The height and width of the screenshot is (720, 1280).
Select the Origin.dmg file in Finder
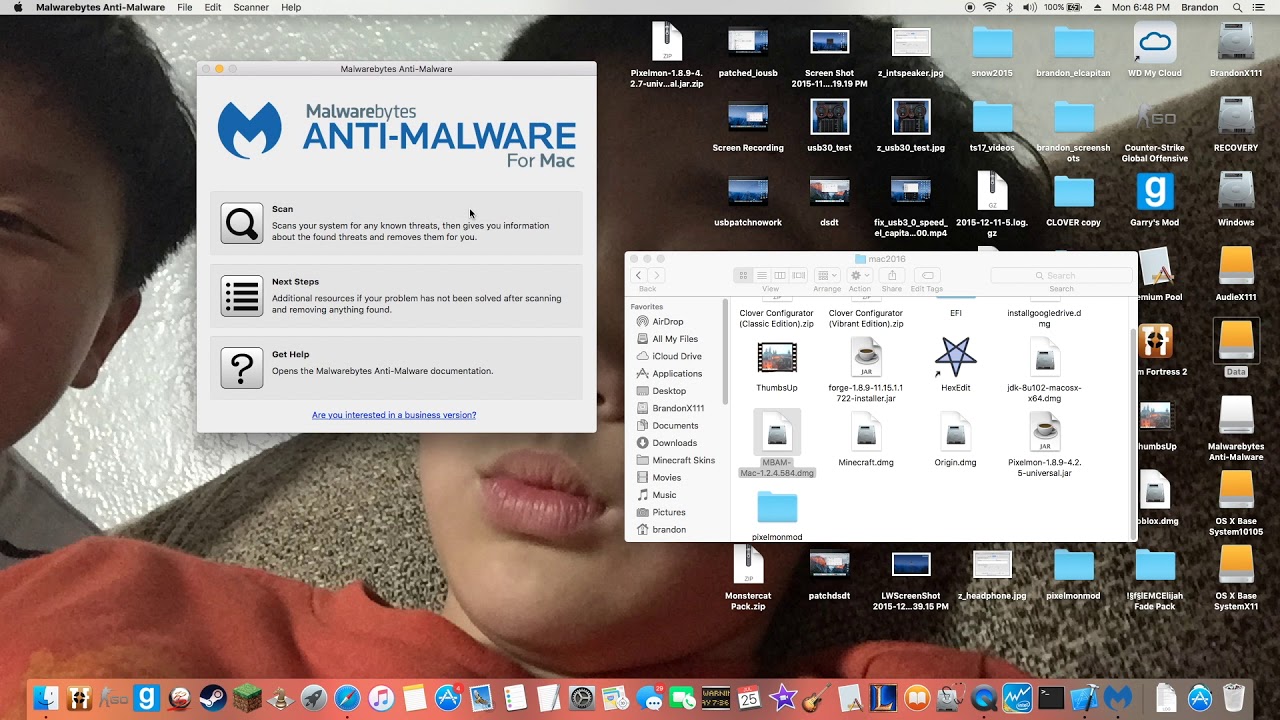click(x=955, y=441)
